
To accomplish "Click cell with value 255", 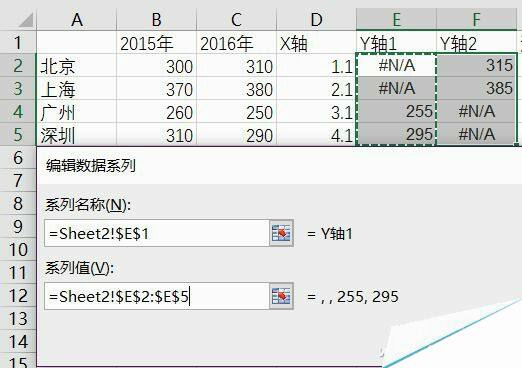I will 396,111.
